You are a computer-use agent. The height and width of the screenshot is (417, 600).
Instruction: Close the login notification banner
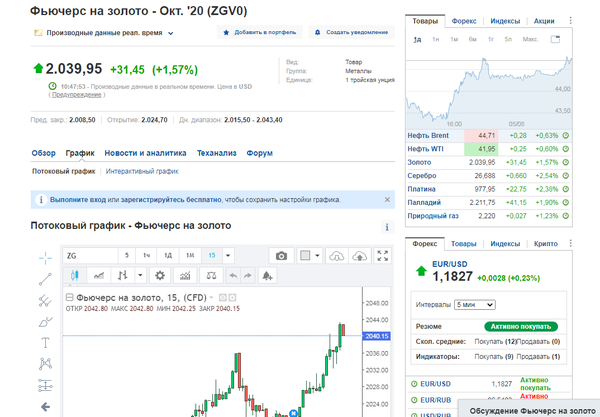387,200
